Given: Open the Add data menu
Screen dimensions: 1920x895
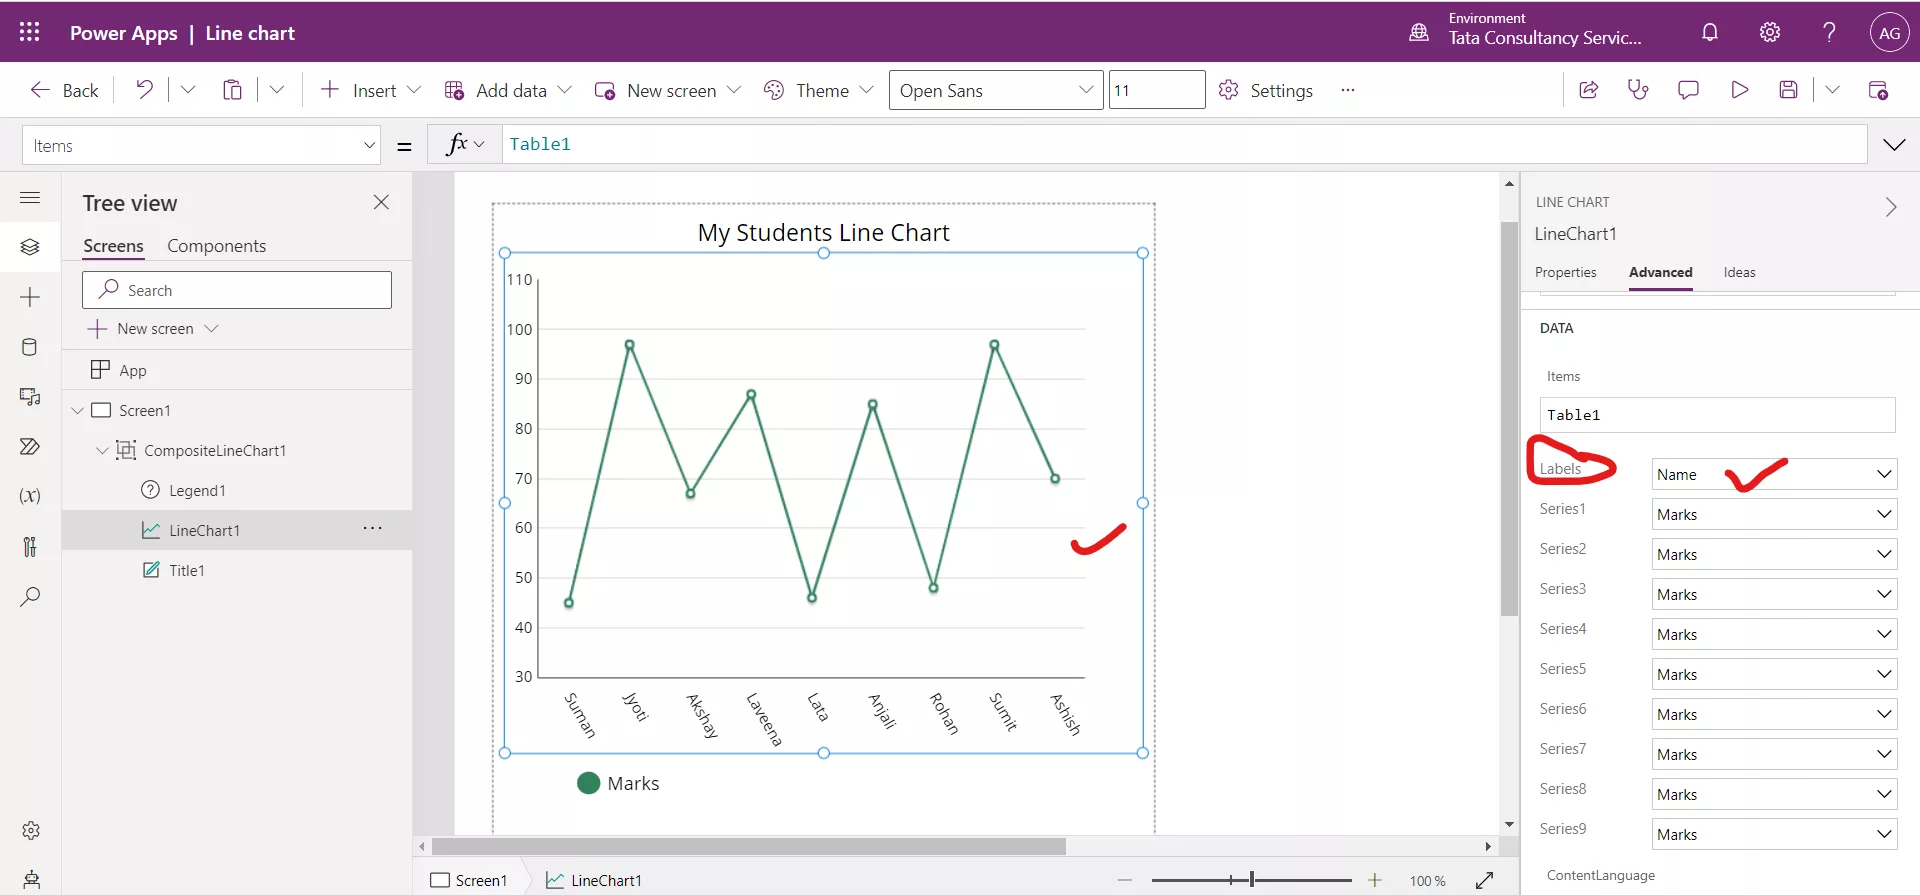Looking at the screenshot, I should click(508, 90).
